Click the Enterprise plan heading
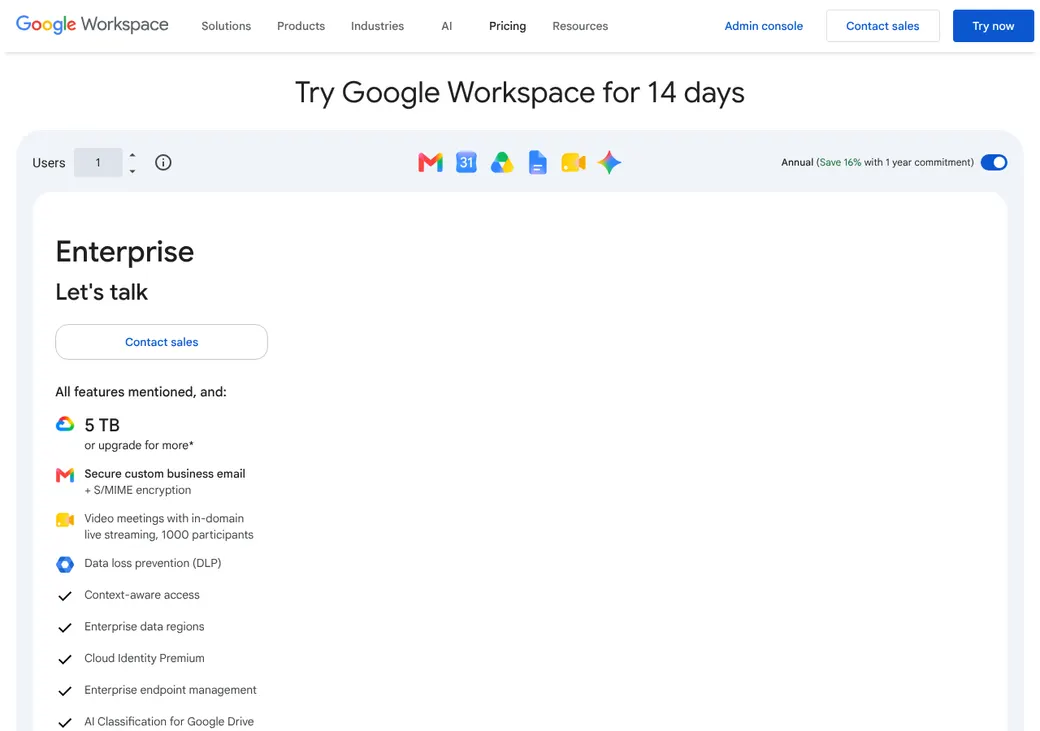Screen dimensions: 1040x731 pos(125,251)
